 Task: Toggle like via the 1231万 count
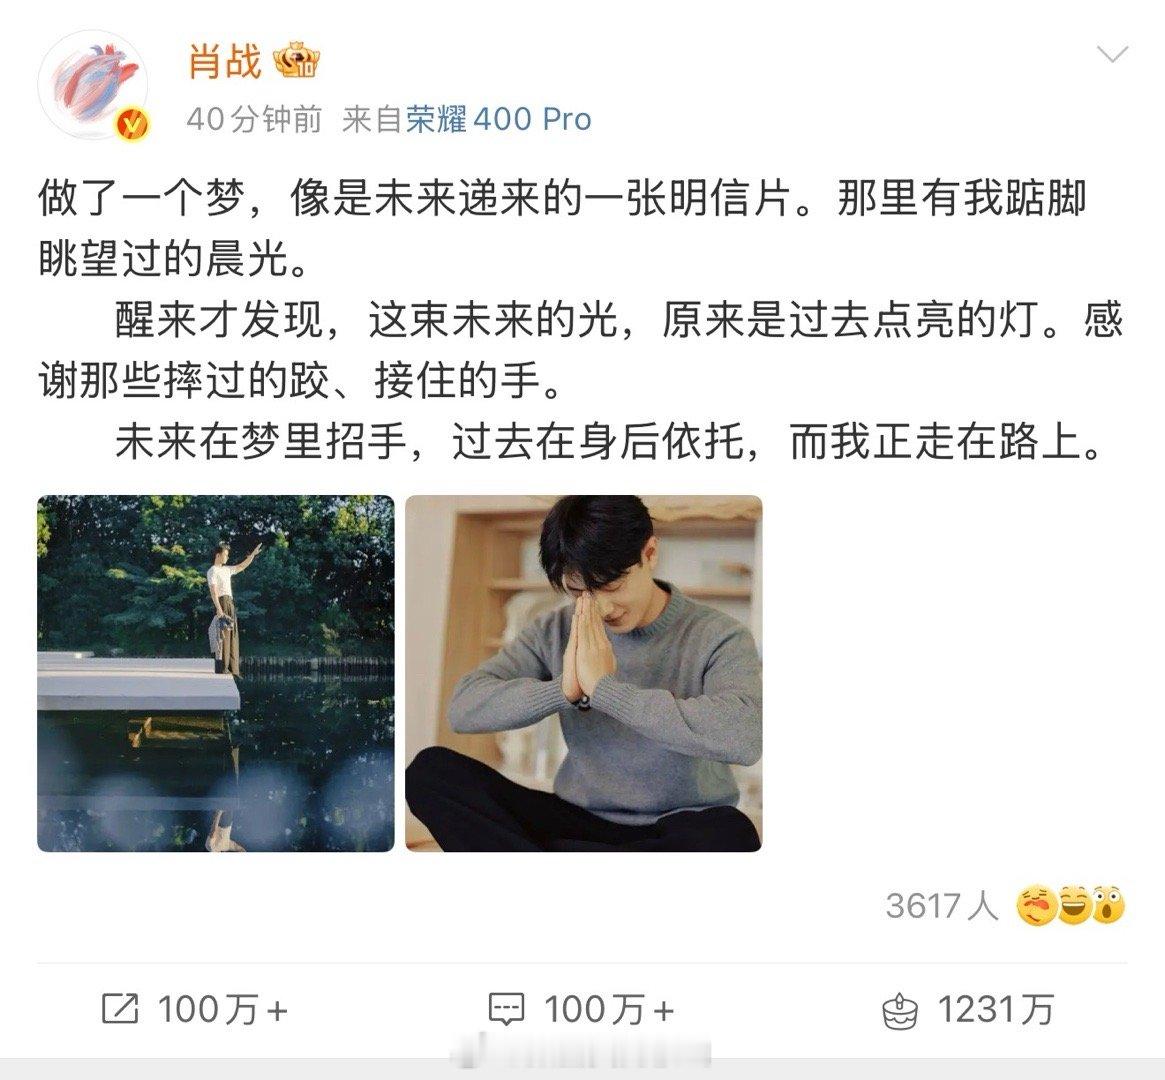(x=996, y=1009)
